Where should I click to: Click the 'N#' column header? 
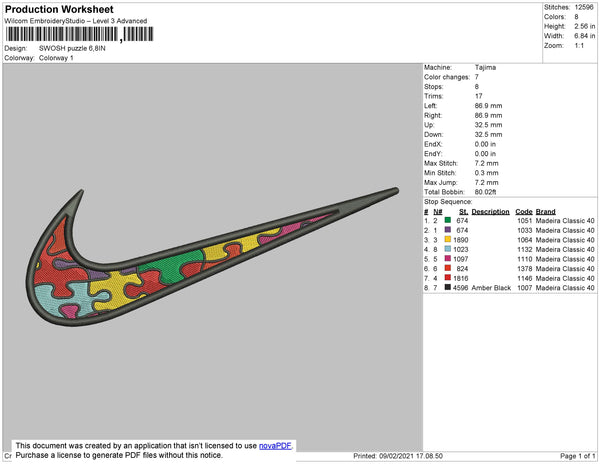438,212
